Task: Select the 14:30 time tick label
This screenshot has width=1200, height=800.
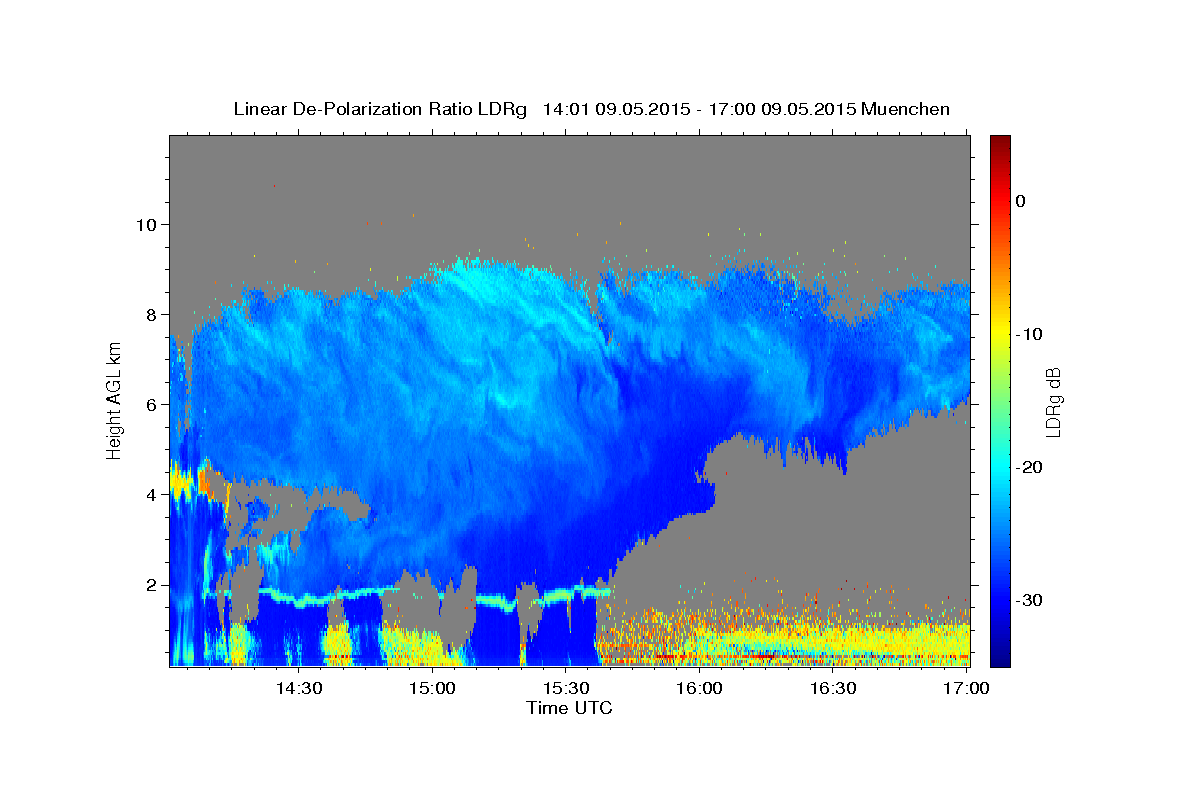Action: point(298,688)
